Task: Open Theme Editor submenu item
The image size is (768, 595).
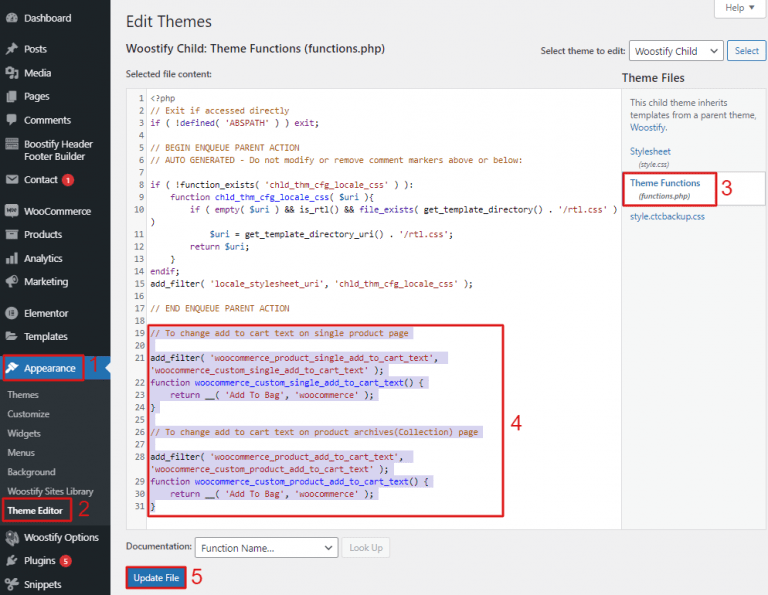Action: pos(35,511)
